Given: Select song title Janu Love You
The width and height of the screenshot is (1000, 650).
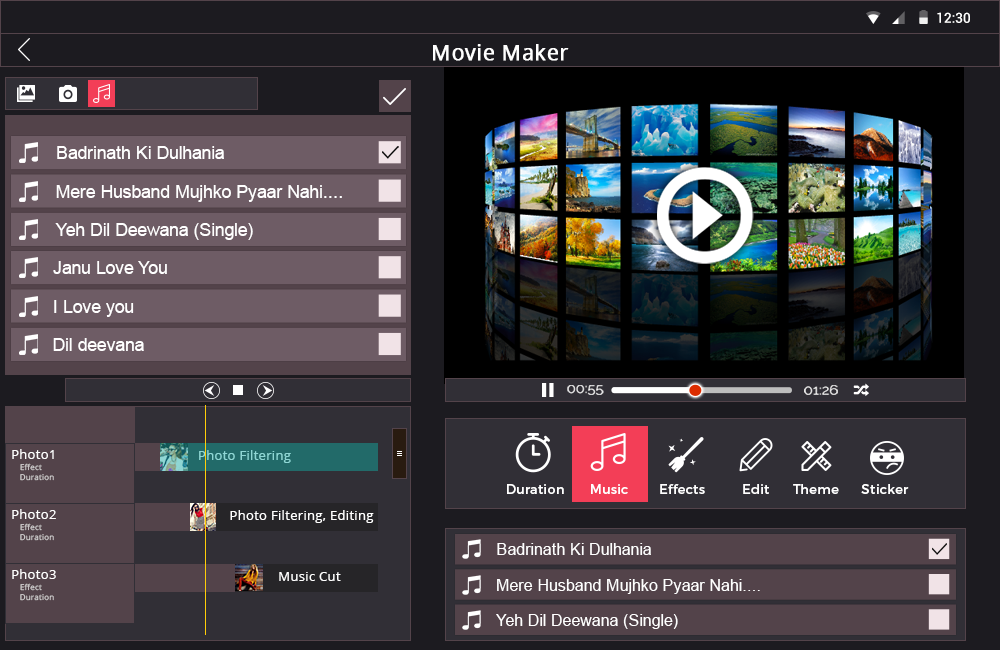Looking at the screenshot, I should coord(110,268).
